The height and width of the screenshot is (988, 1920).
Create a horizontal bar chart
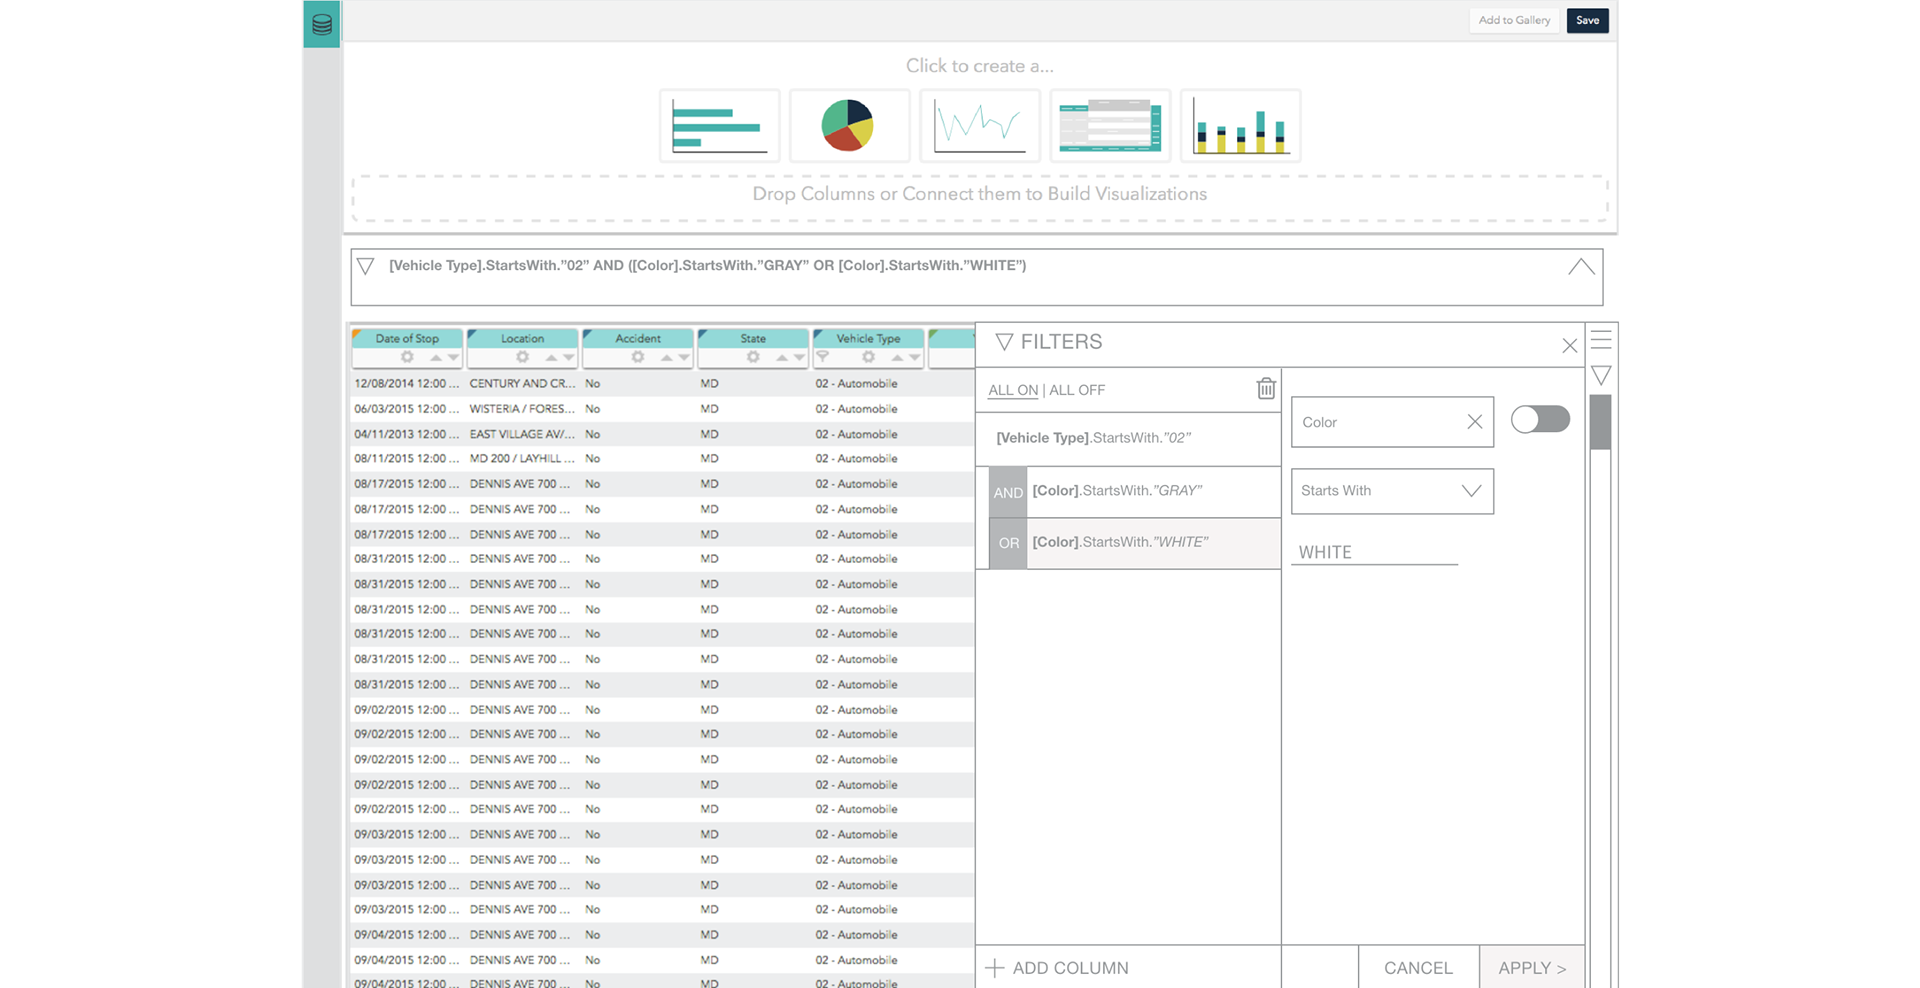[x=720, y=126]
